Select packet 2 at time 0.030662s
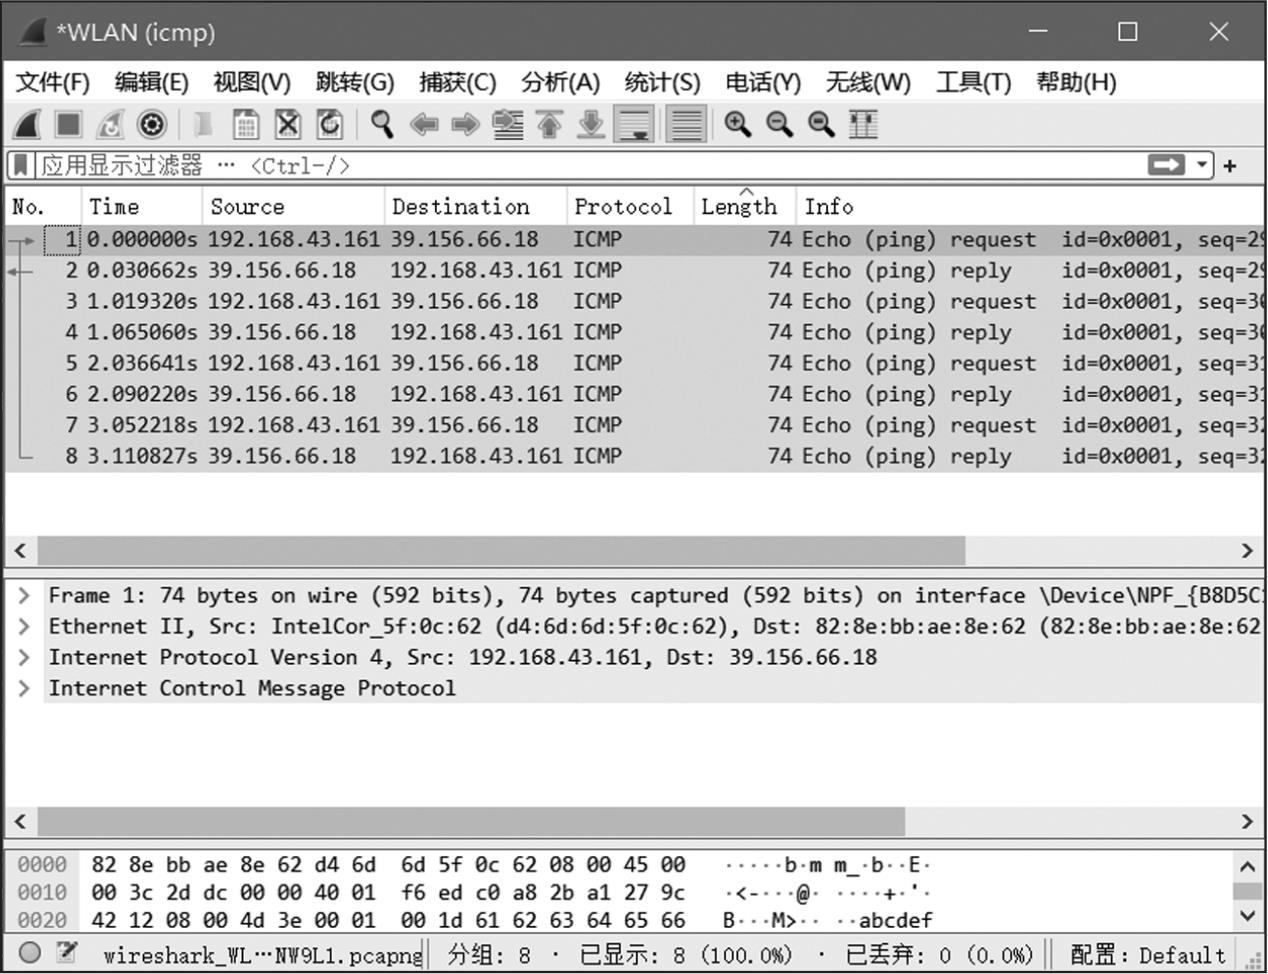 pos(634,271)
